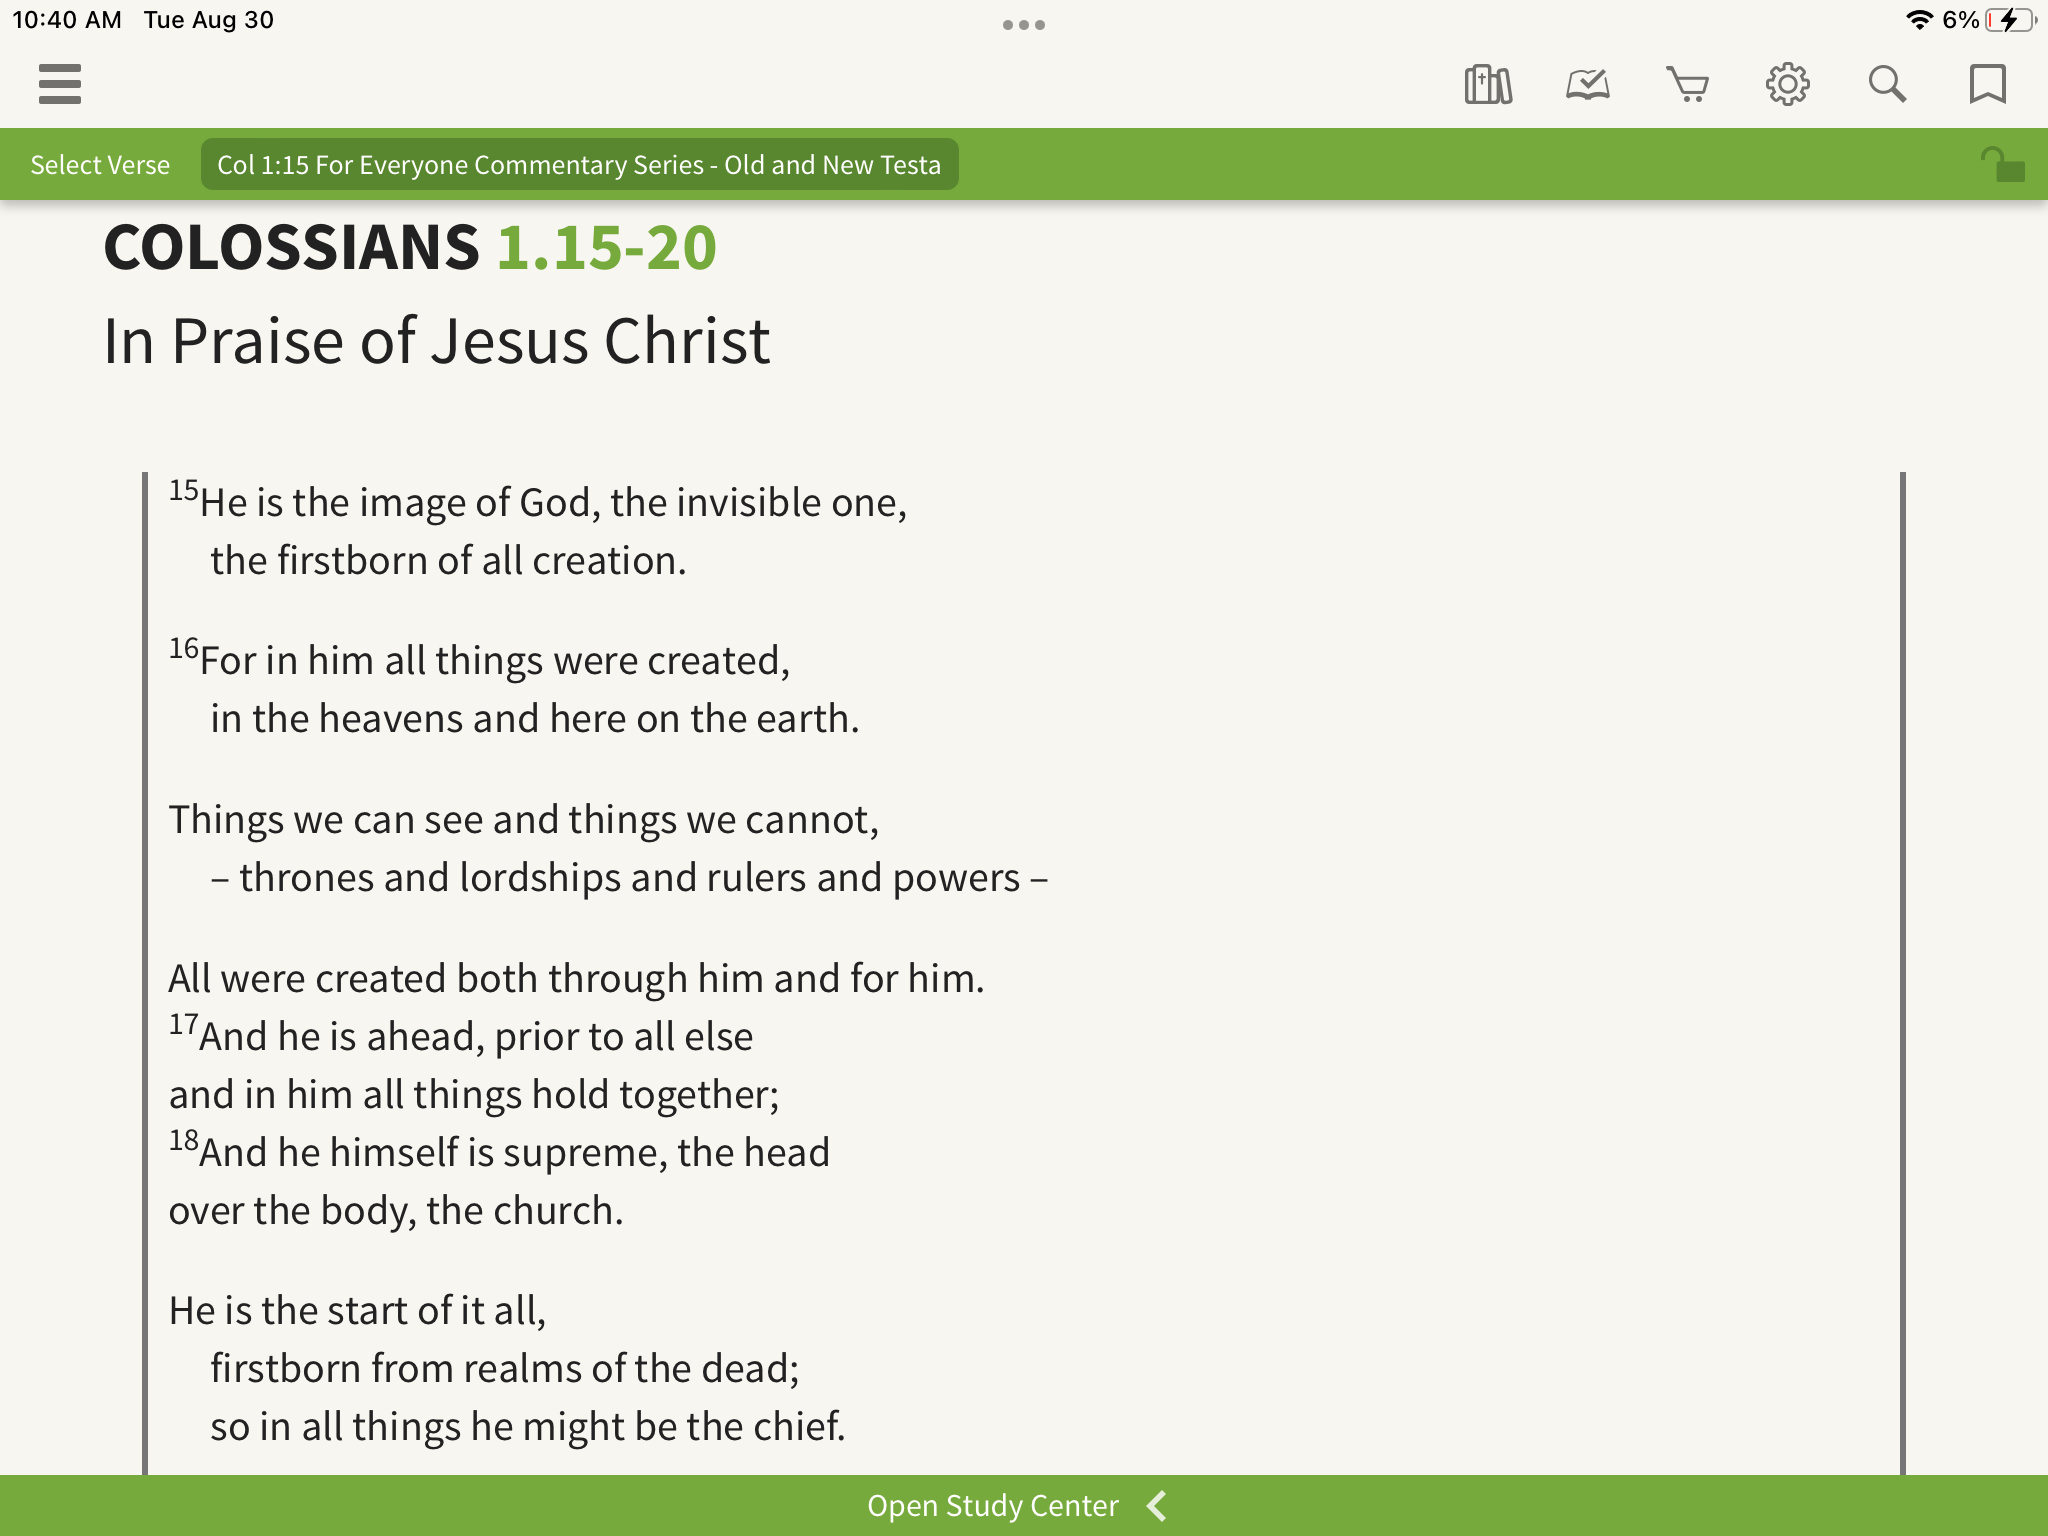
Task: Tap the bookmark icon
Action: (x=1987, y=84)
